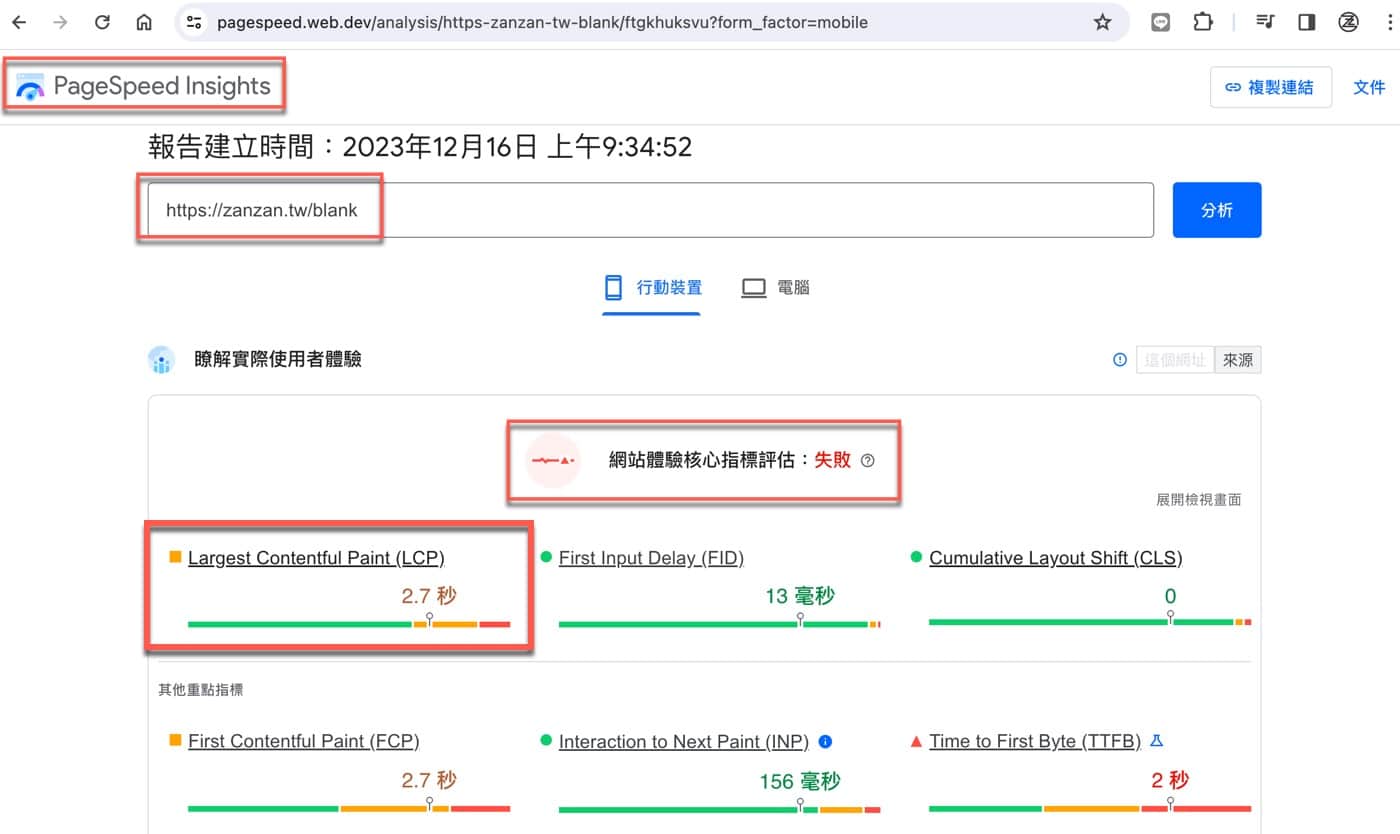Go back to the previous page
1400x834 pixels.
[x=19, y=22]
